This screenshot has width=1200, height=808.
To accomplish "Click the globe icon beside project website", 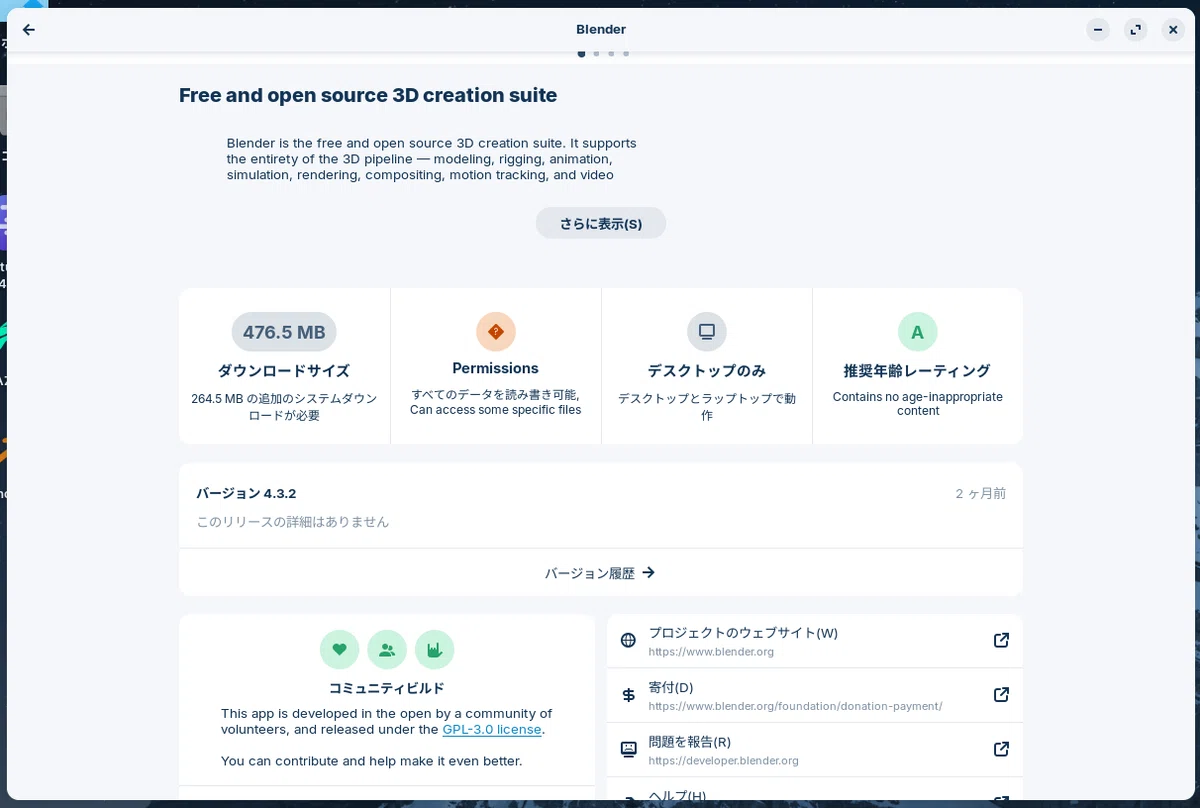I will coord(628,641).
